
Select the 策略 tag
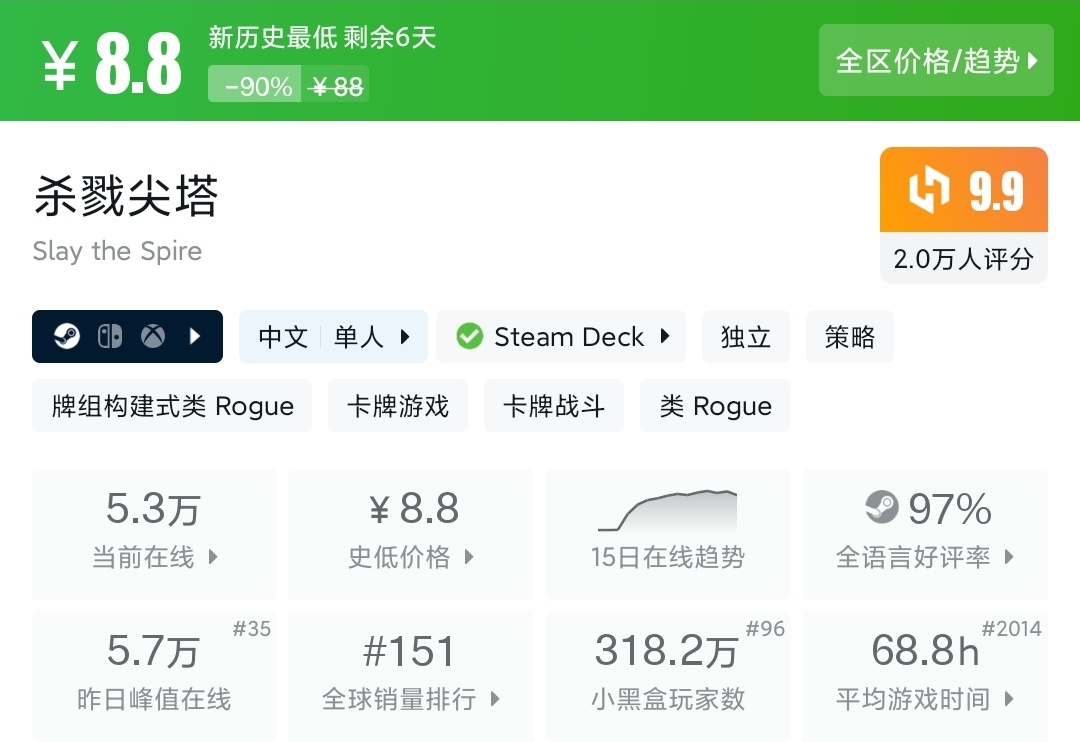click(849, 337)
